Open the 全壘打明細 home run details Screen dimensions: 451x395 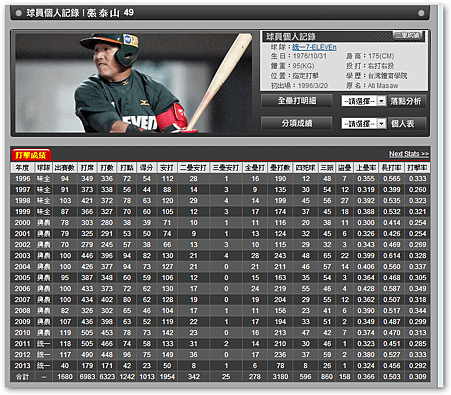[x=296, y=101]
